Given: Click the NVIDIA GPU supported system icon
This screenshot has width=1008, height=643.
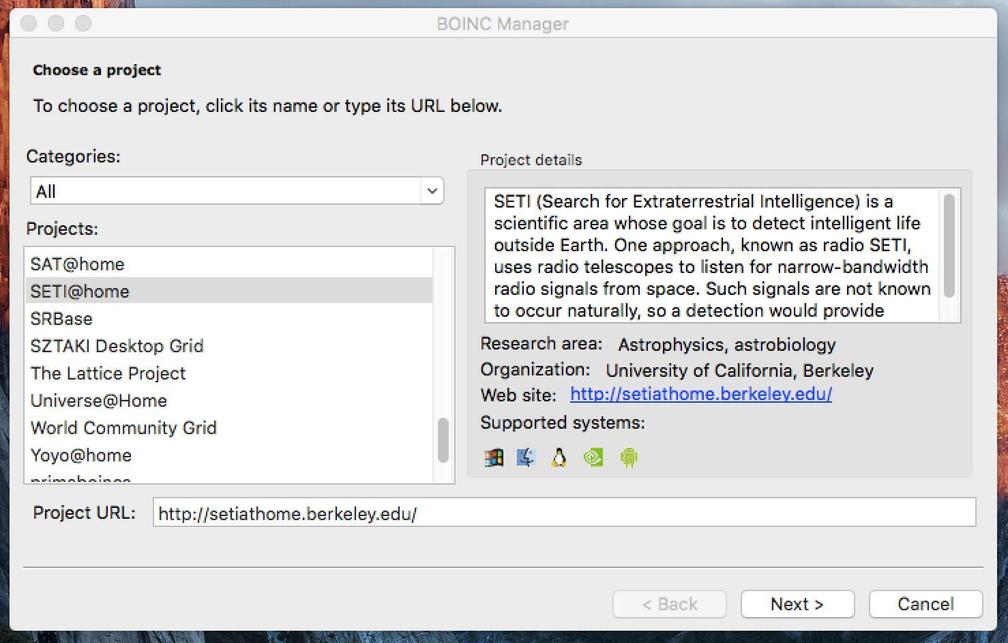Looking at the screenshot, I should (x=593, y=457).
